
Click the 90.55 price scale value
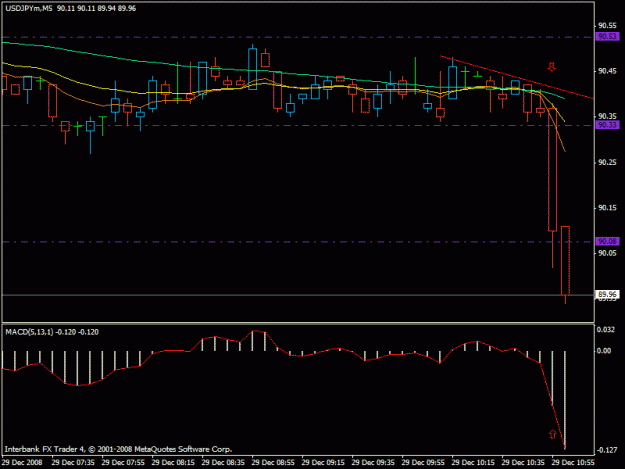click(607, 26)
